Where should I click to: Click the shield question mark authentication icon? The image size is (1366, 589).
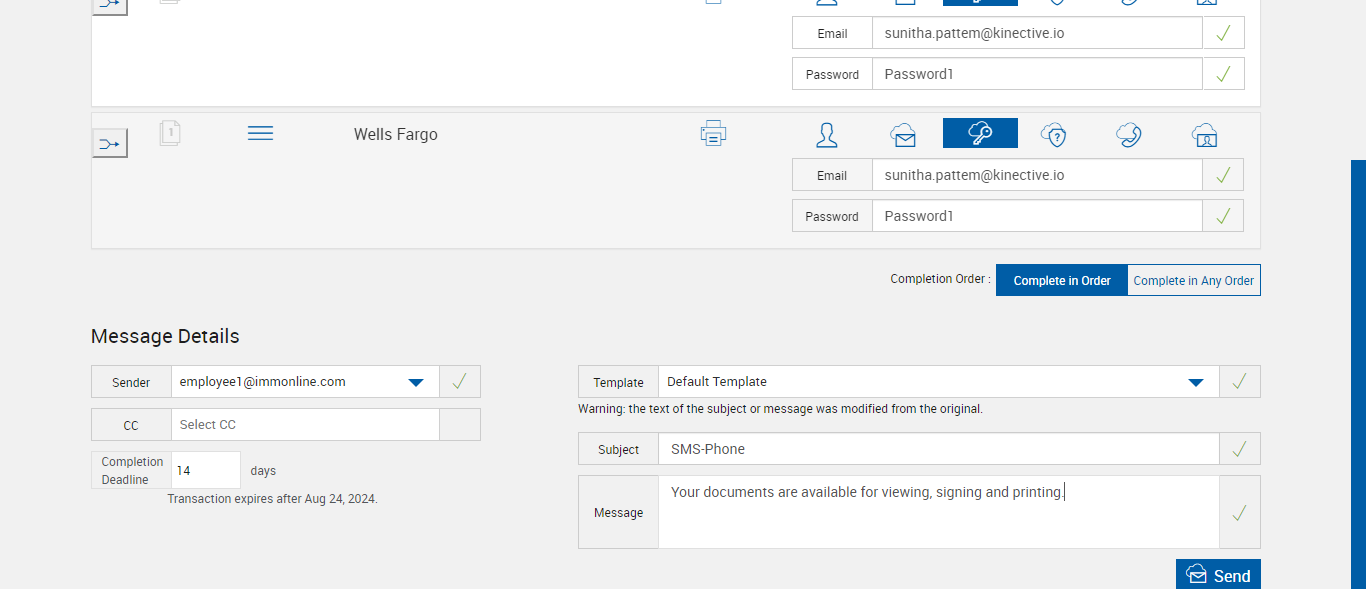click(1054, 135)
